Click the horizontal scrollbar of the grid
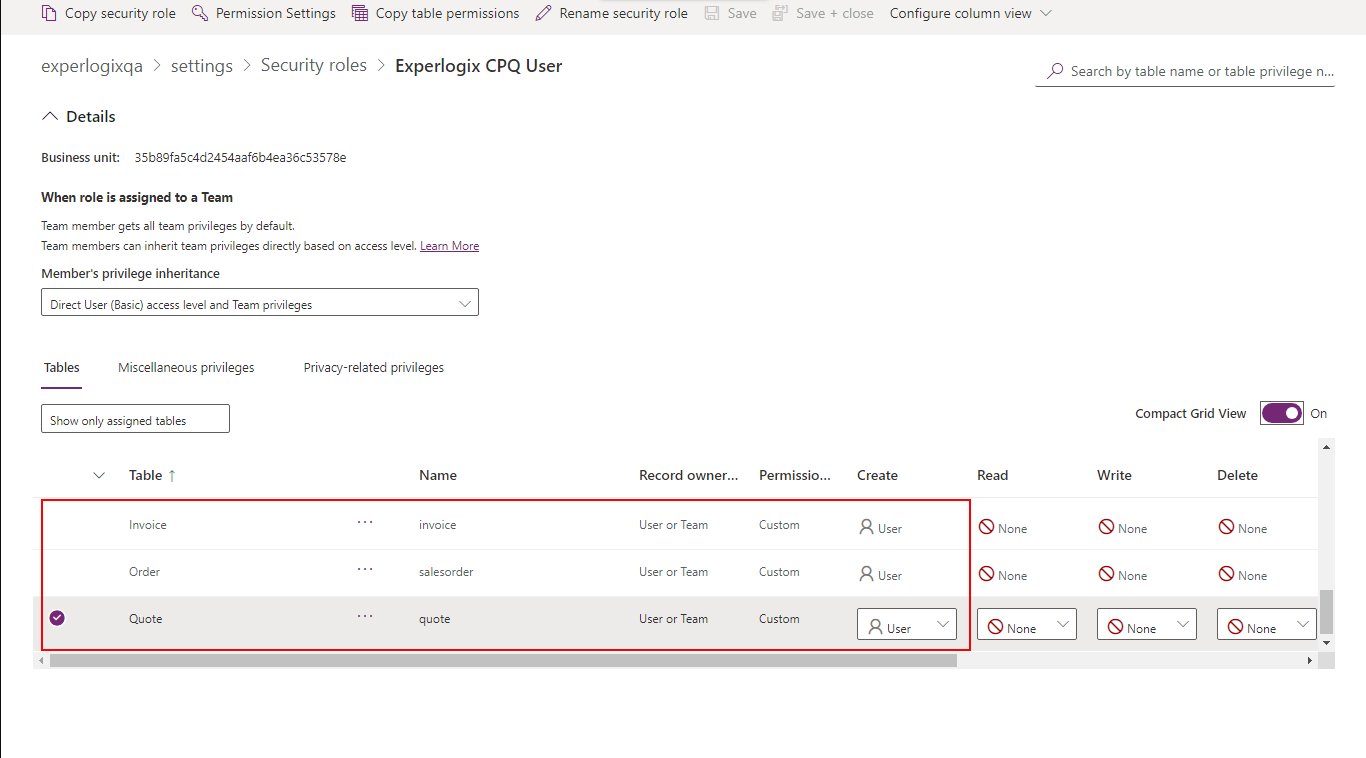 [x=503, y=660]
